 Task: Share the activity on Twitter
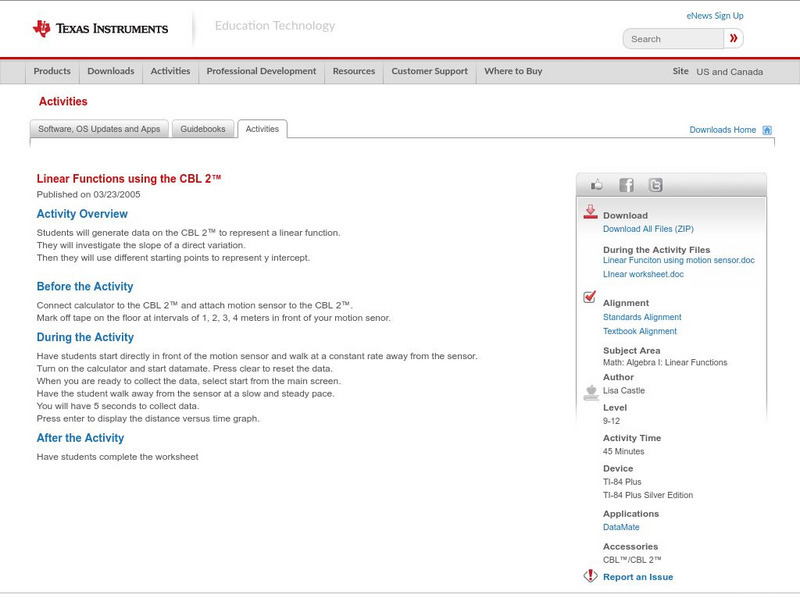655,185
